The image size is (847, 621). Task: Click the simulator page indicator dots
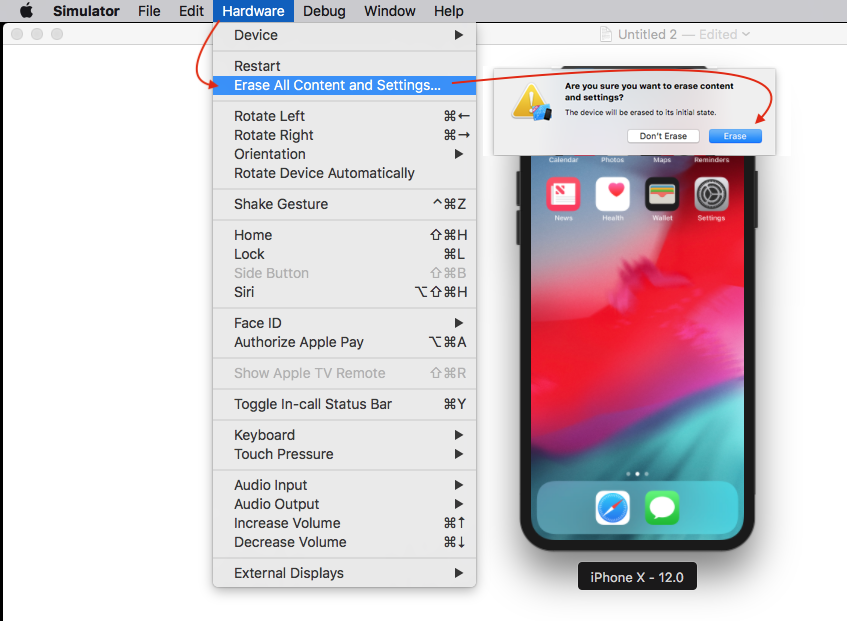(637, 474)
